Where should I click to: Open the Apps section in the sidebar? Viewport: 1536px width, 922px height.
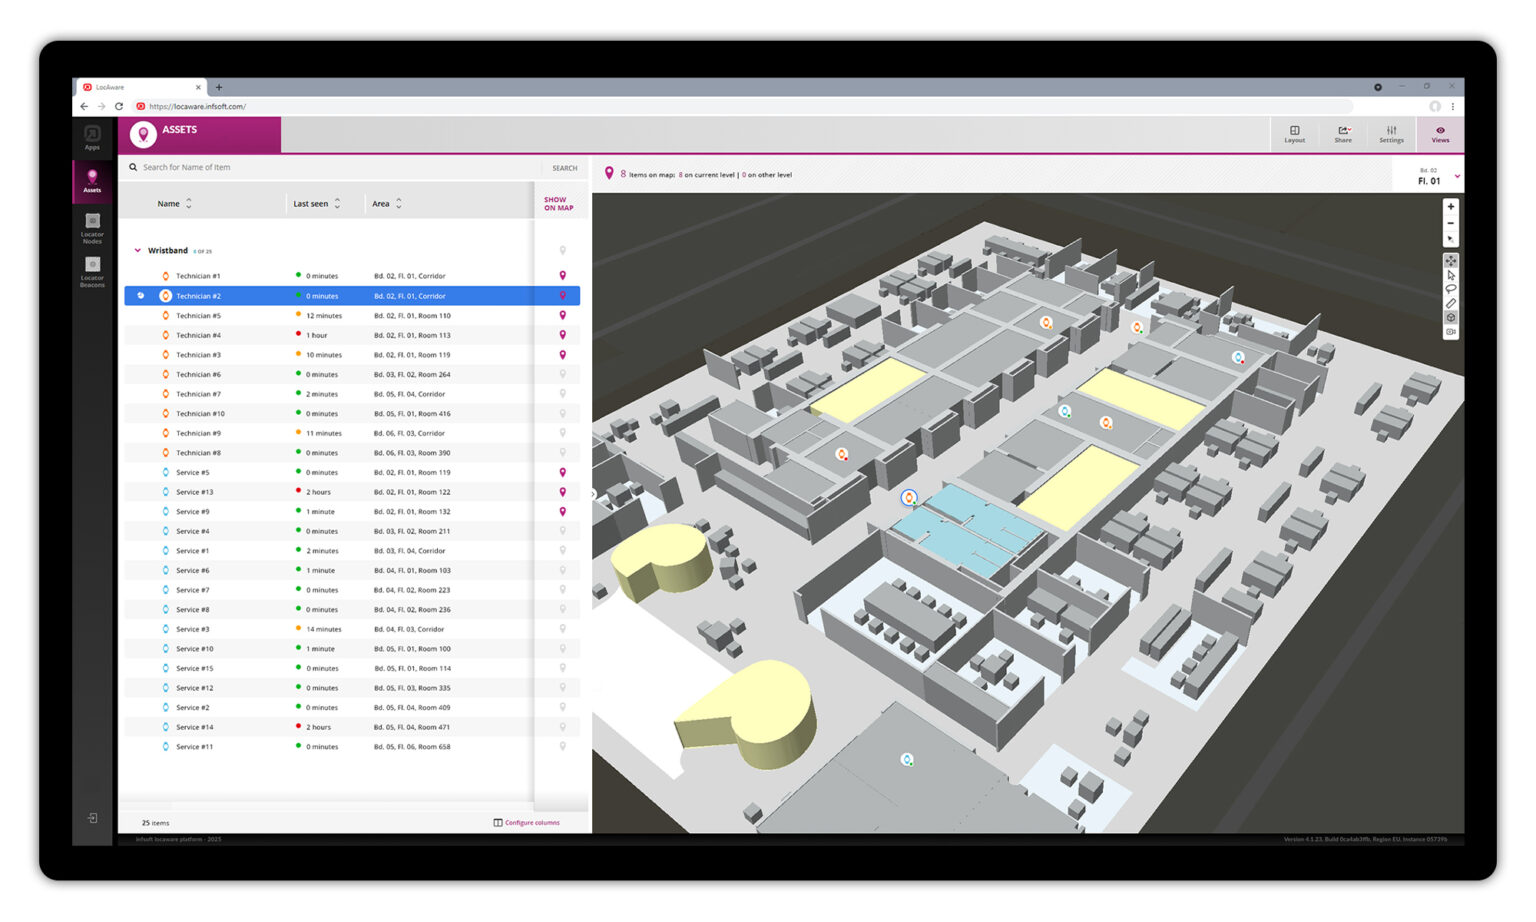91,135
